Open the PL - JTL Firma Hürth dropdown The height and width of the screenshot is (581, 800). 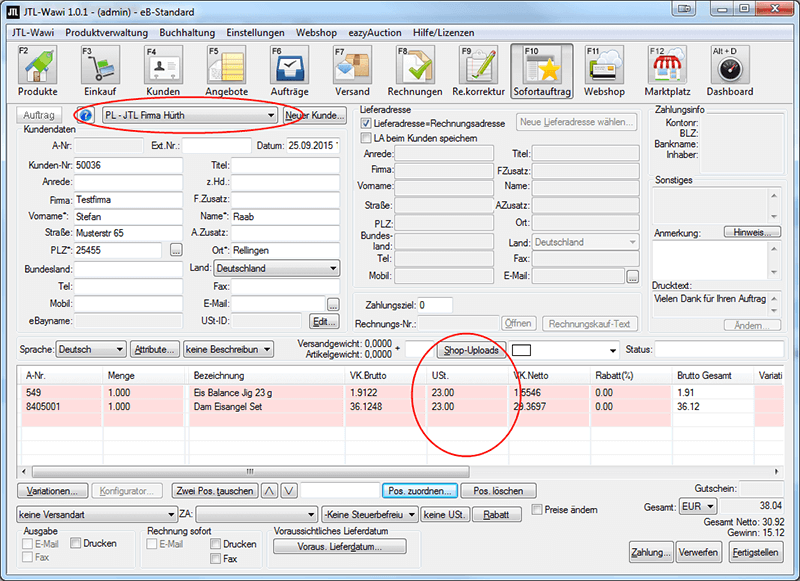(190, 115)
